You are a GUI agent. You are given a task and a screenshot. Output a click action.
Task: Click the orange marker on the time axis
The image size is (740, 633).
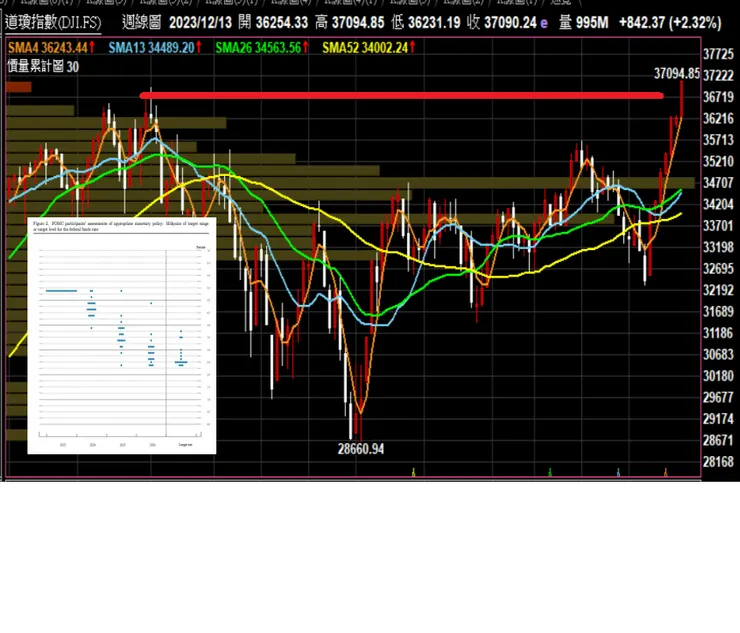665,472
